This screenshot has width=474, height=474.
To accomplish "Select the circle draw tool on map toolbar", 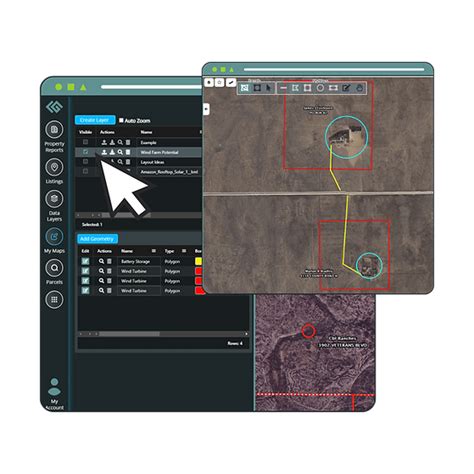I will 320,88.
